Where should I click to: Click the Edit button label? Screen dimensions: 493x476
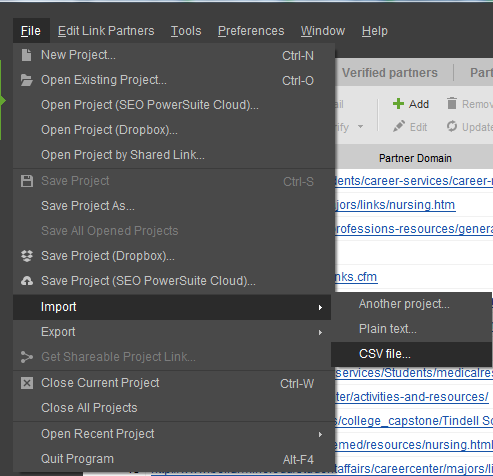pyautogui.click(x=418, y=127)
